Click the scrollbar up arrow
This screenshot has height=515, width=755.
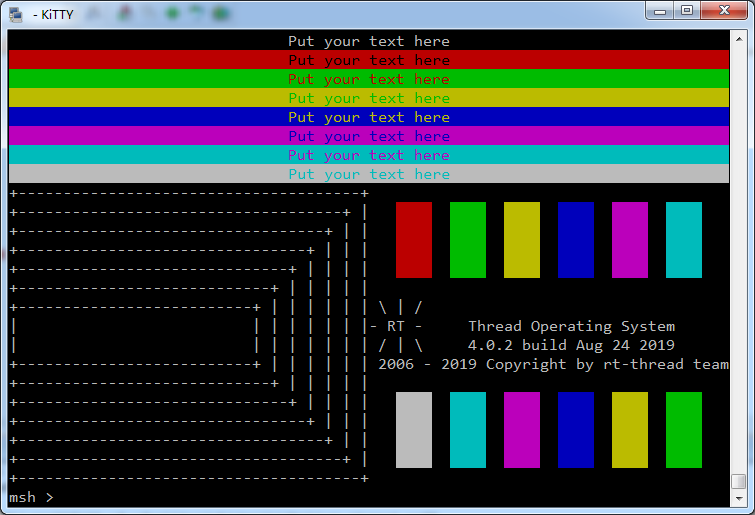(x=738, y=39)
